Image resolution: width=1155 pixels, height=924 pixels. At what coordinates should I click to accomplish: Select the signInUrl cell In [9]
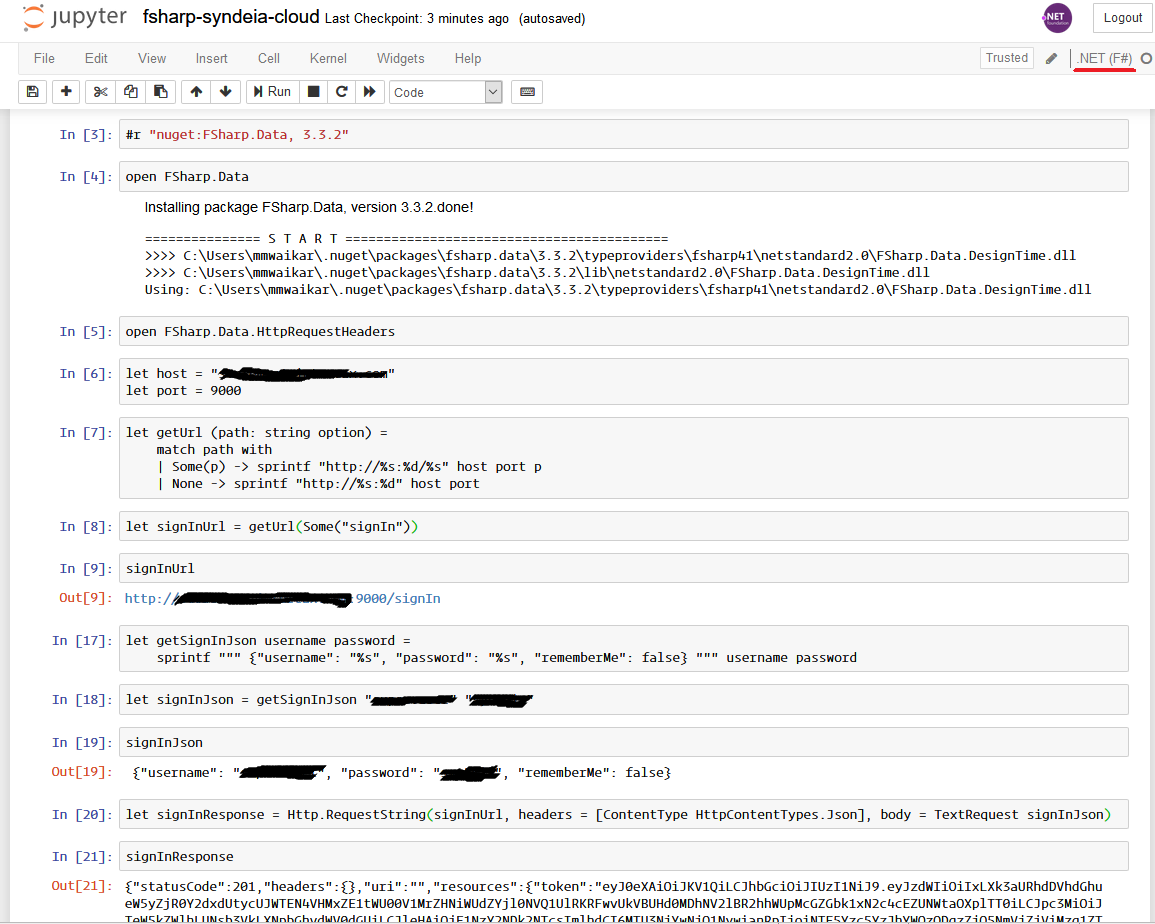tap(623, 568)
